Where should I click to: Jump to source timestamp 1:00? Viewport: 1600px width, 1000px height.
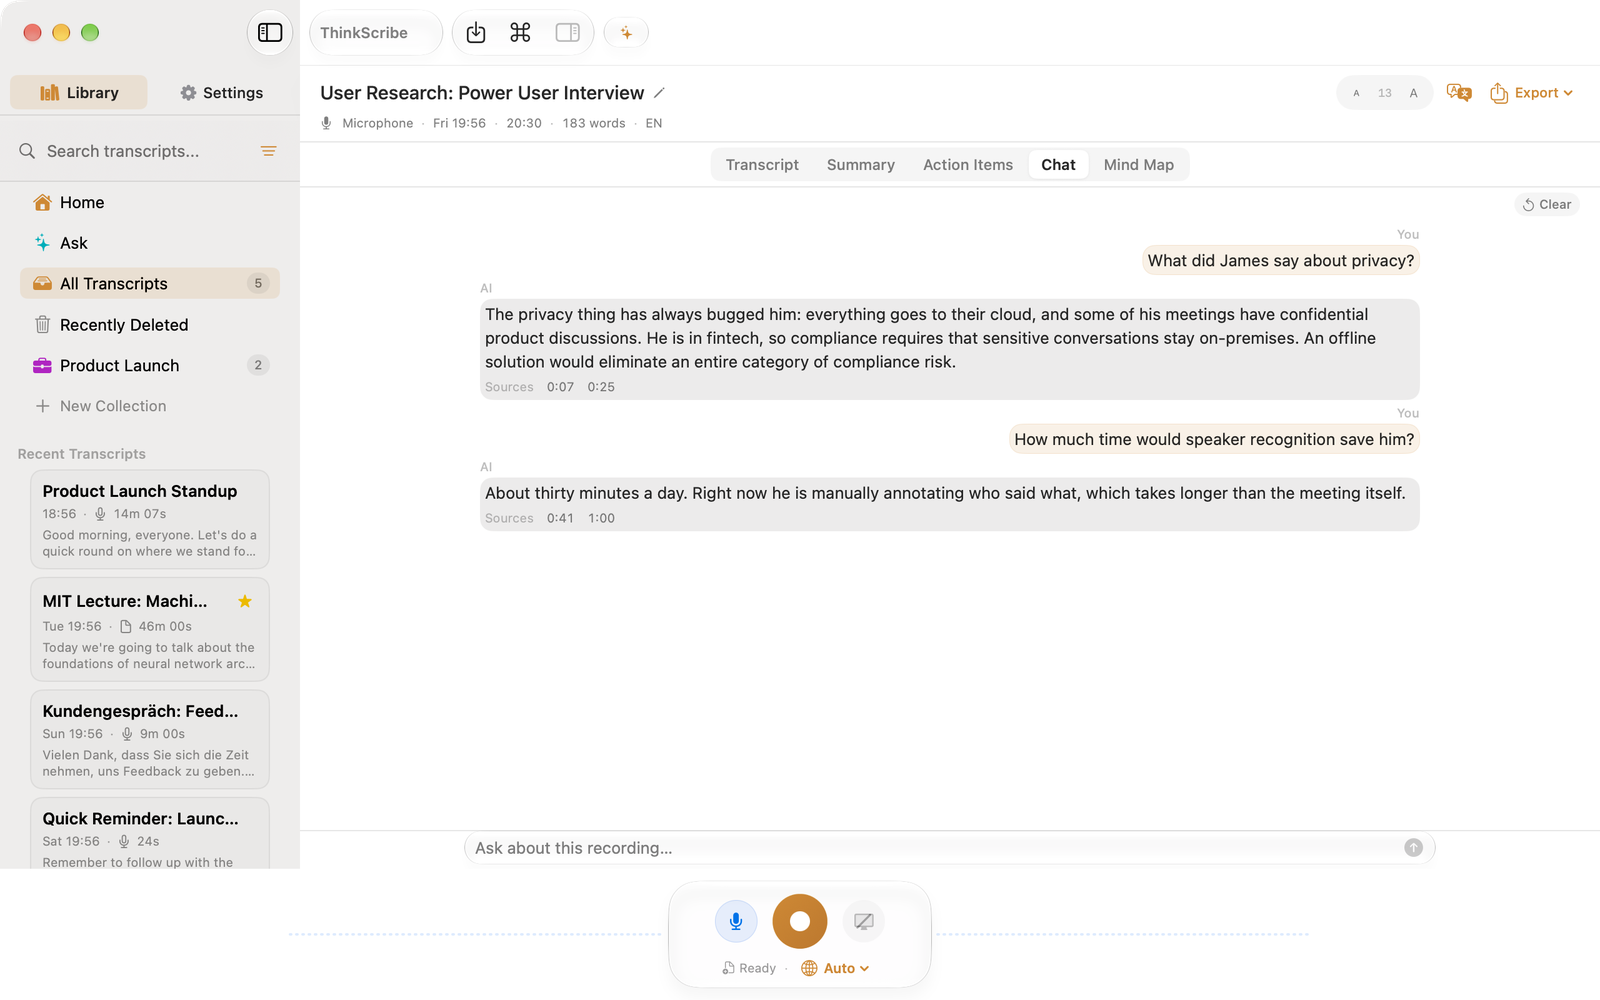point(601,518)
